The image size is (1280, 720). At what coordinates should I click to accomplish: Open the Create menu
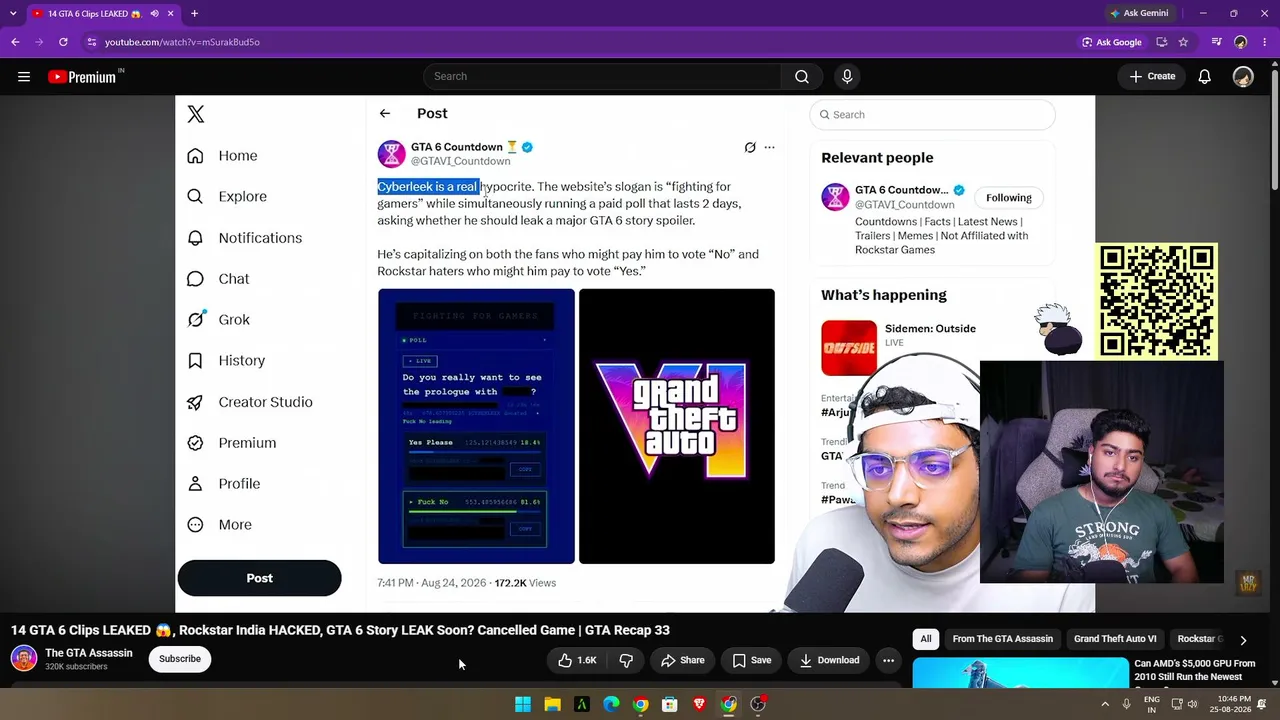point(1152,76)
